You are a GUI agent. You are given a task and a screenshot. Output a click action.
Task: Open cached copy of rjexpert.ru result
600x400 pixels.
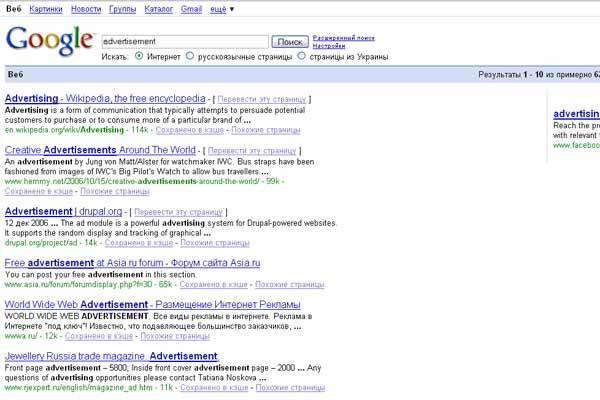(x=214, y=388)
